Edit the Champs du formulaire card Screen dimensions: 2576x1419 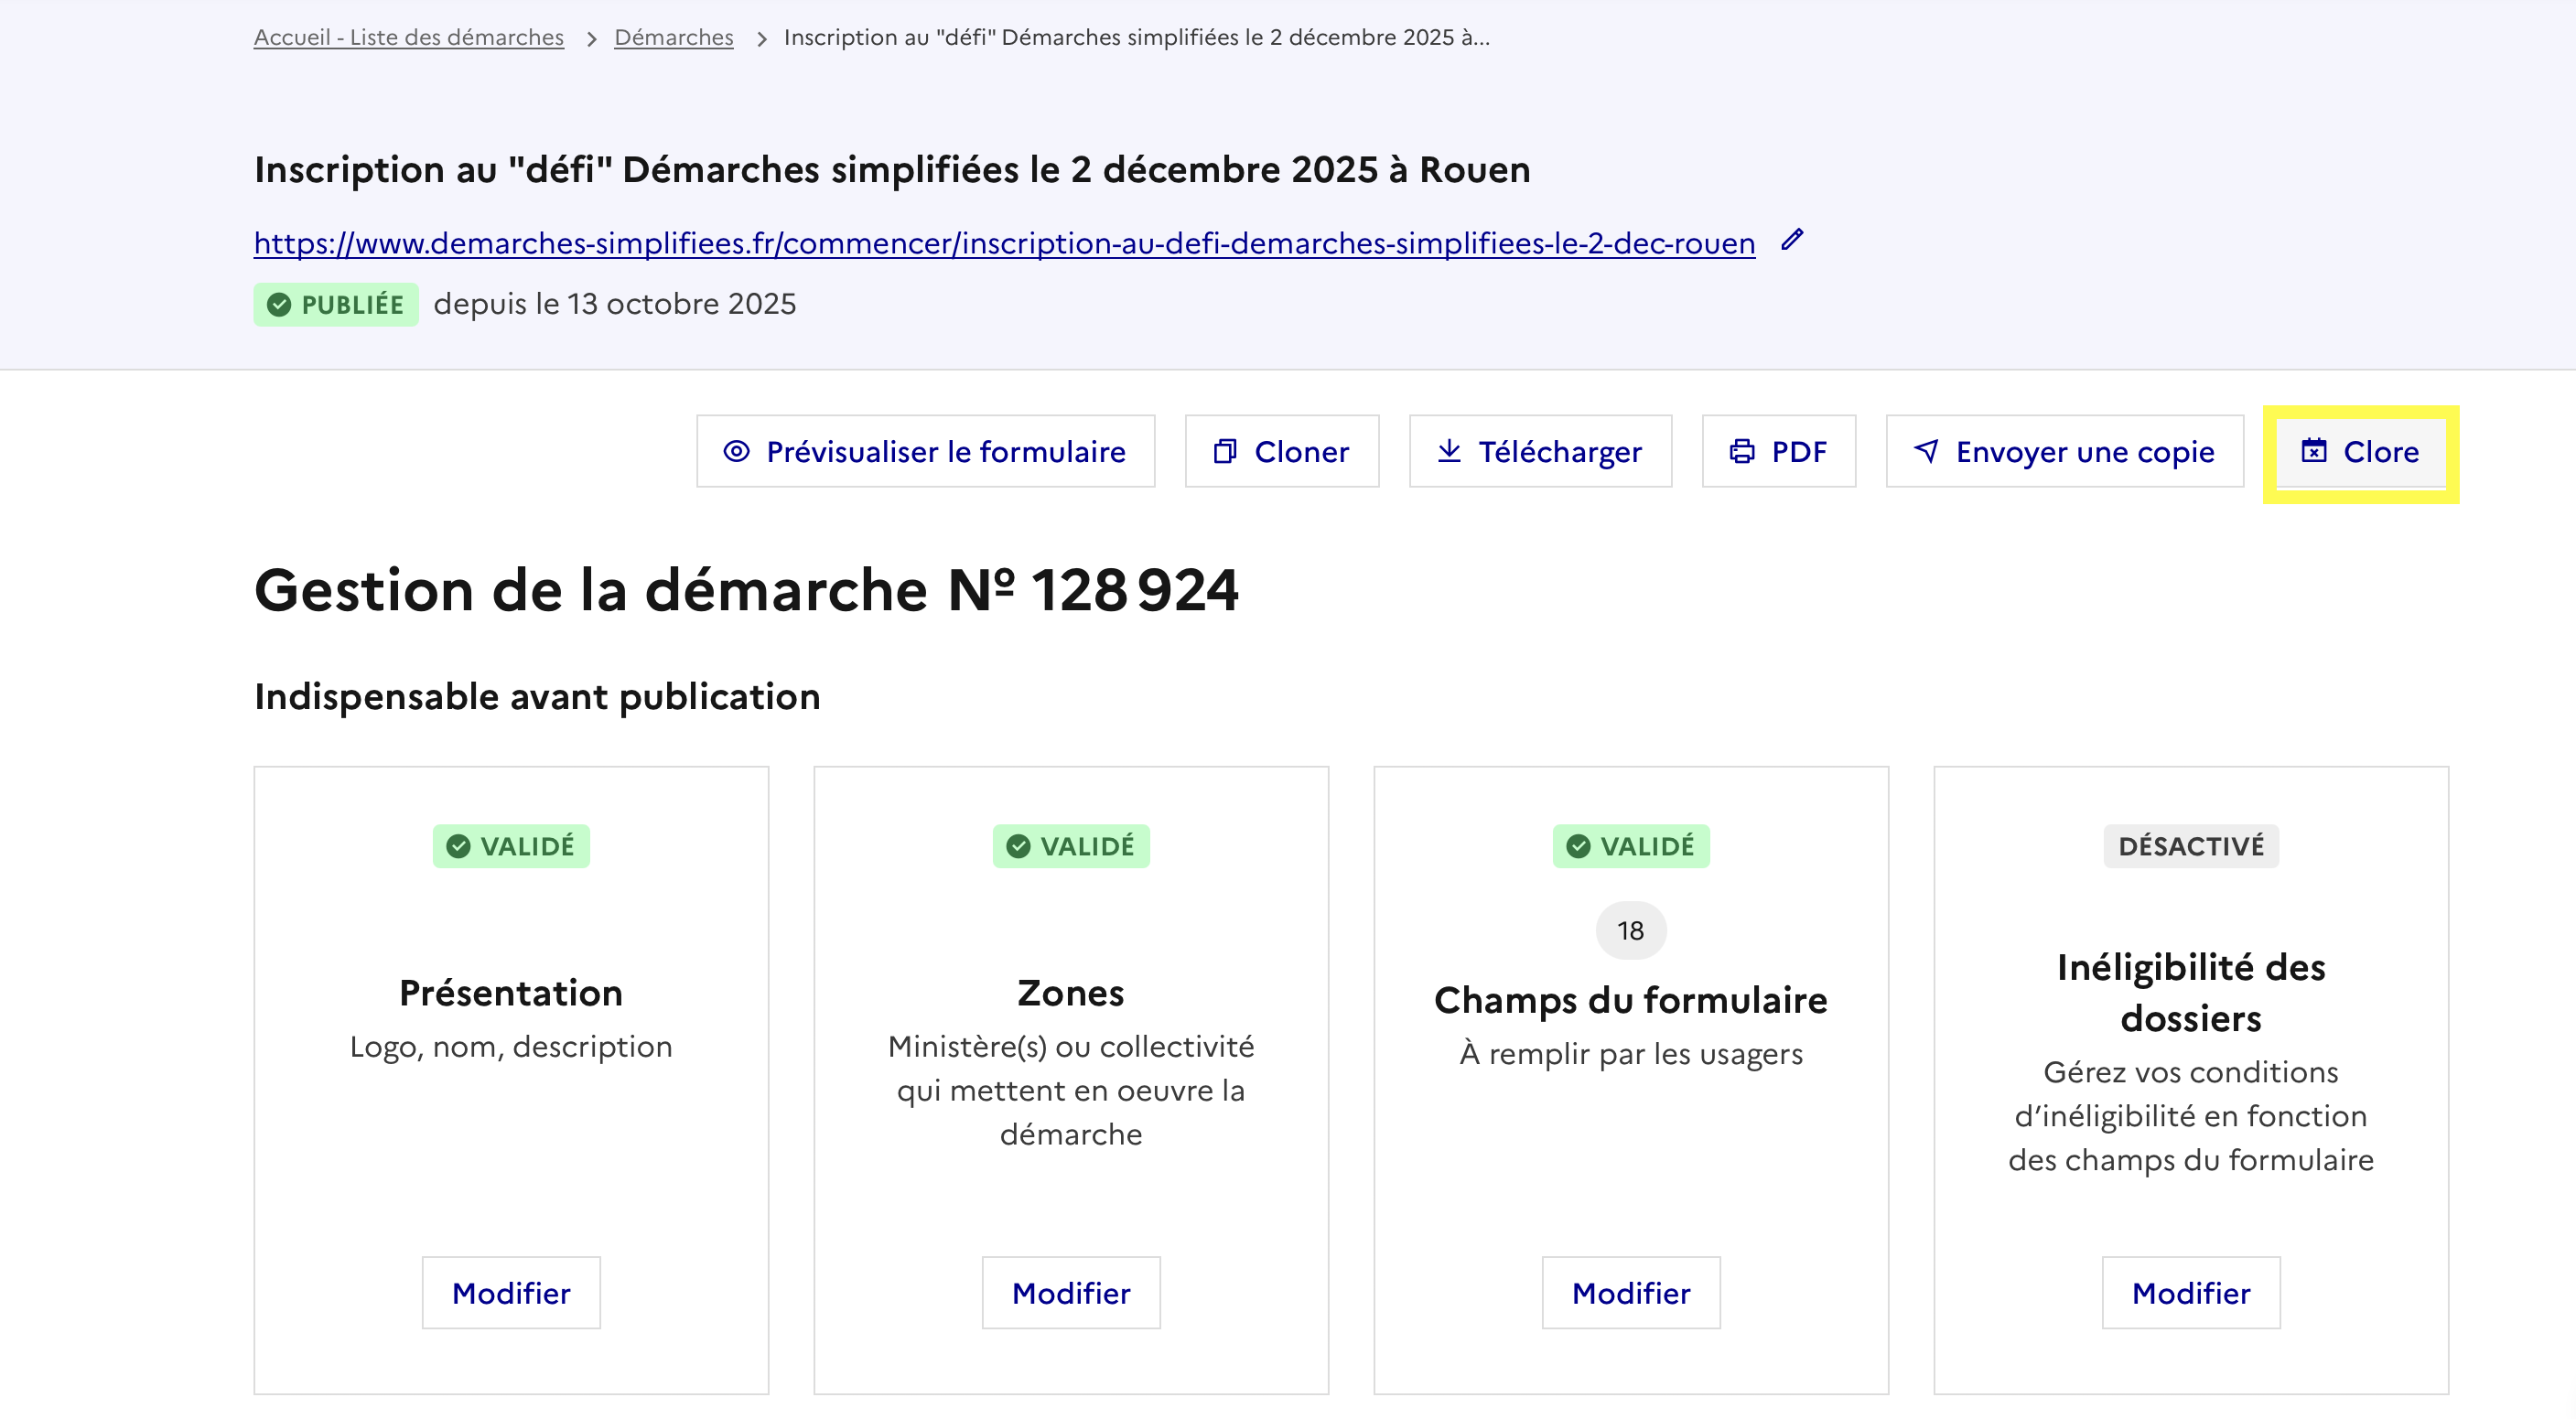1630,1292
